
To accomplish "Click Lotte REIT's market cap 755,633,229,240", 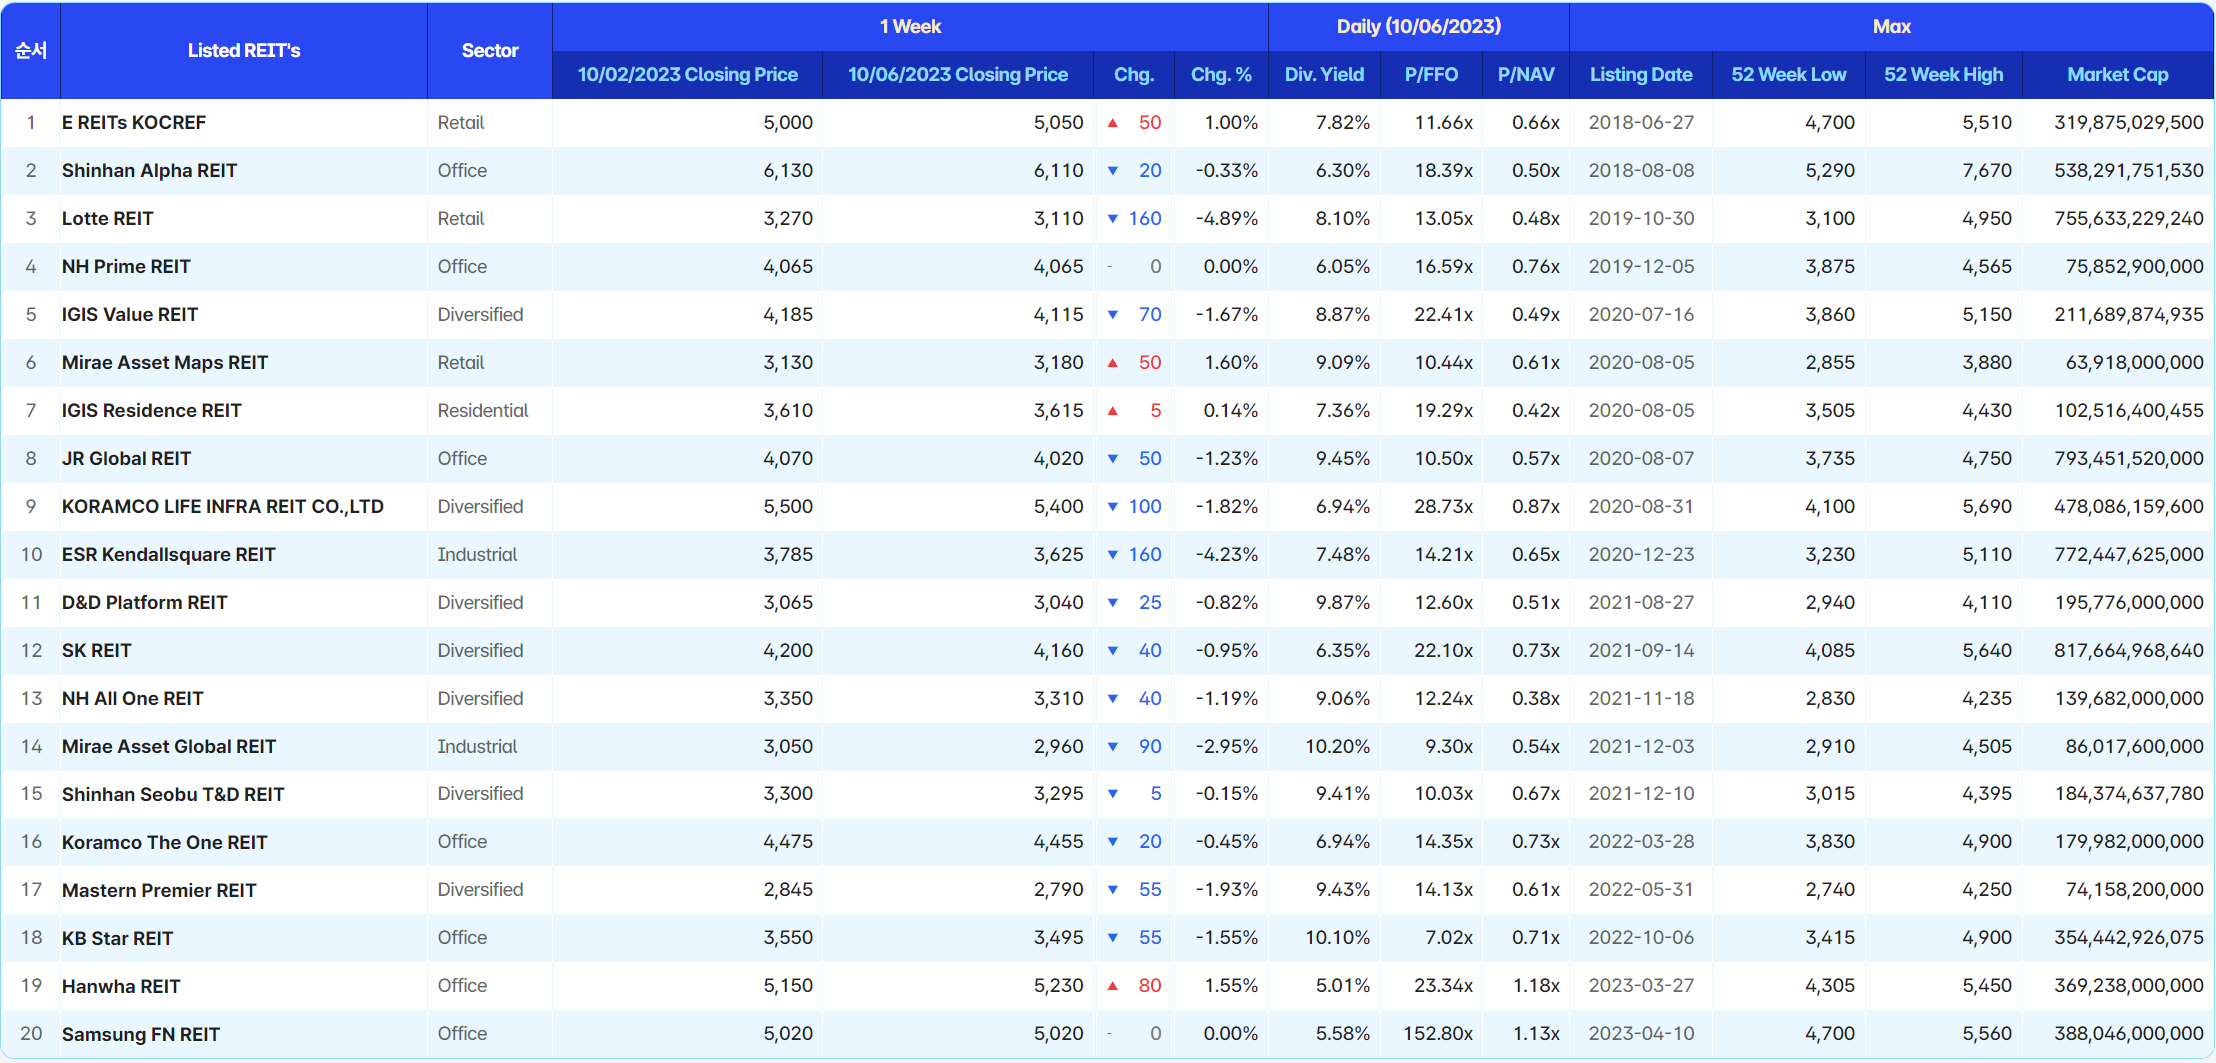I will (2129, 219).
